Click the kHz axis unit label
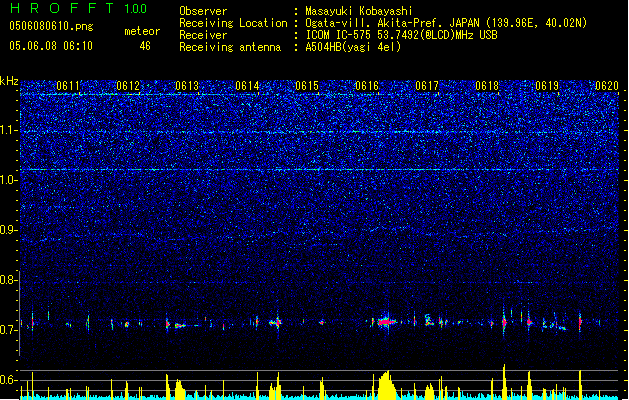This screenshot has height=400, width=629. pos(9,81)
